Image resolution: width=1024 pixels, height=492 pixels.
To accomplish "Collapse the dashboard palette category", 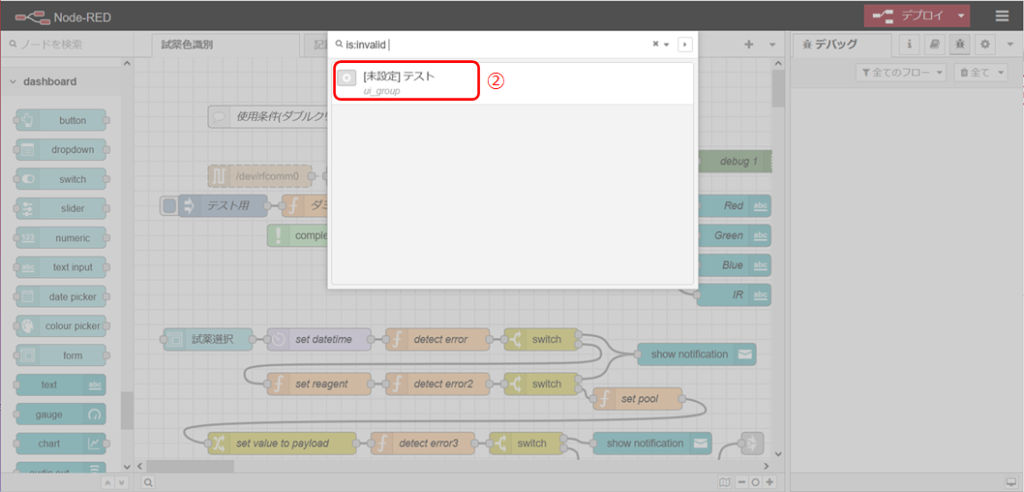I will pyautogui.click(x=14, y=82).
